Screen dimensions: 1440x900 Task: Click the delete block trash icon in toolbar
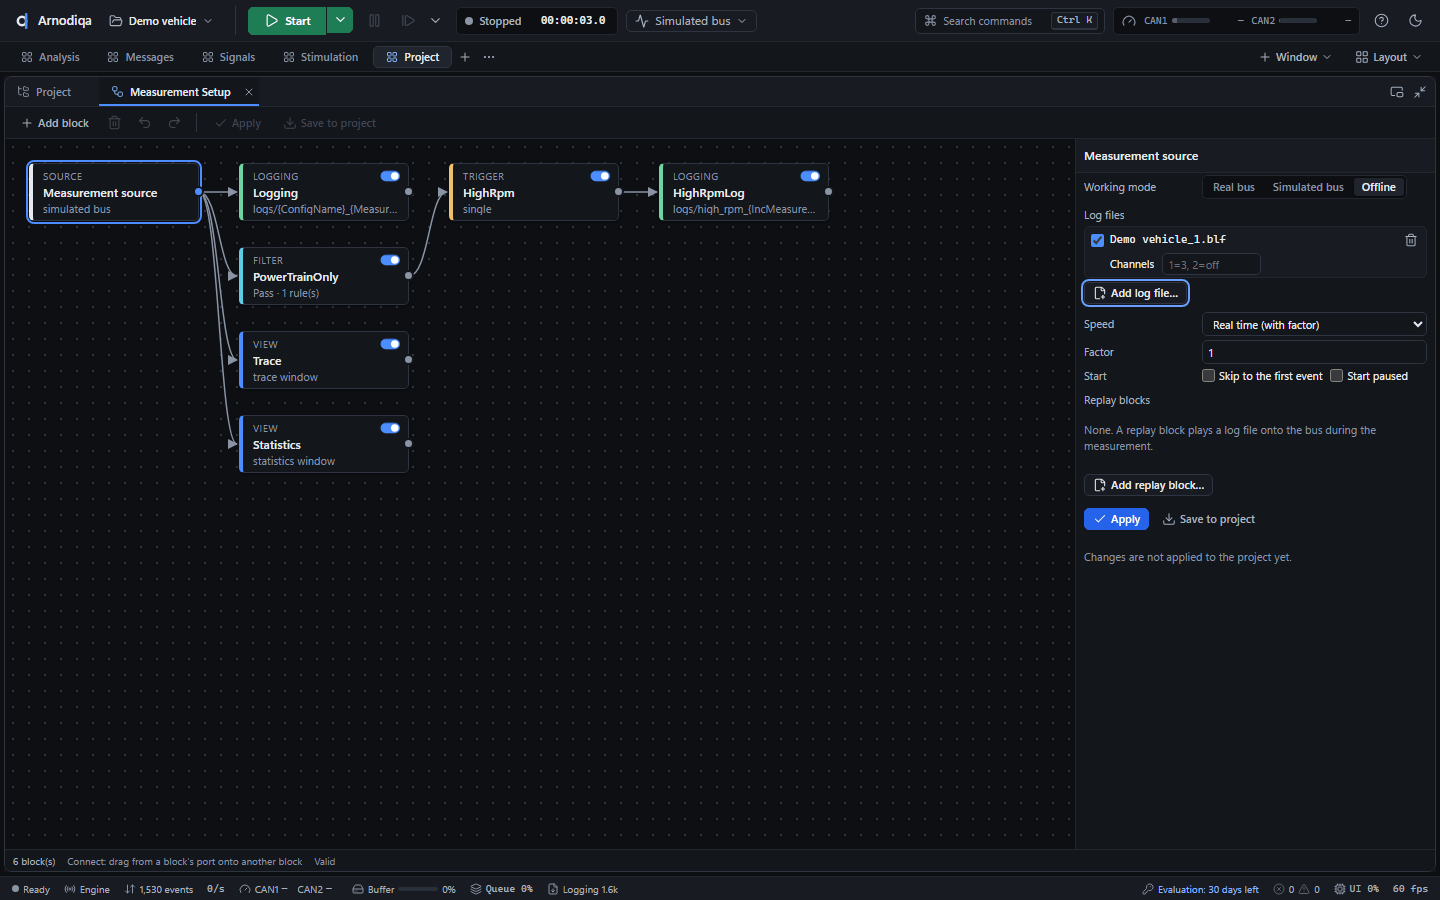pos(115,123)
